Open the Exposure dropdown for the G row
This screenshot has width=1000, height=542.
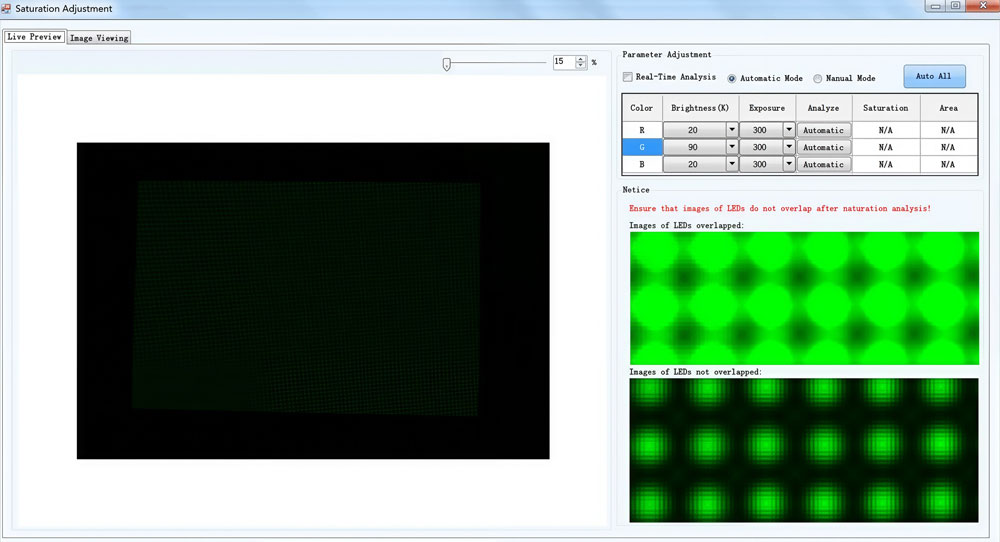[788, 147]
